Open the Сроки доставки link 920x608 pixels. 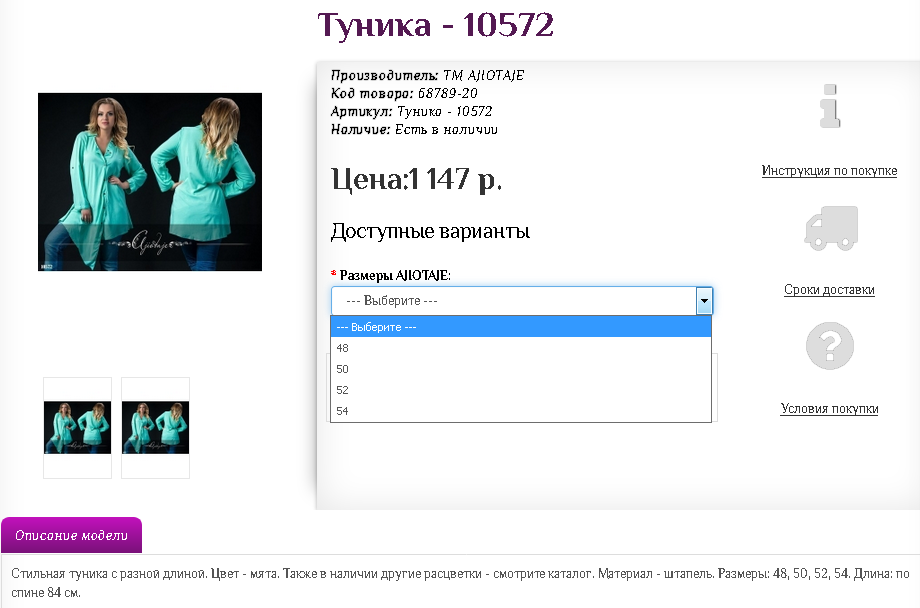pyautogui.click(x=829, y=290)
